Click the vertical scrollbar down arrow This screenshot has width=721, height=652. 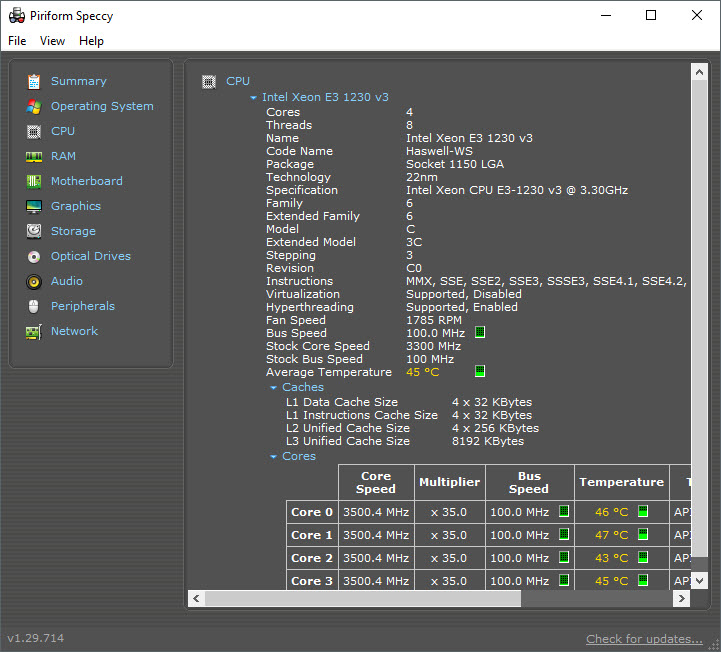coord(699,581)
